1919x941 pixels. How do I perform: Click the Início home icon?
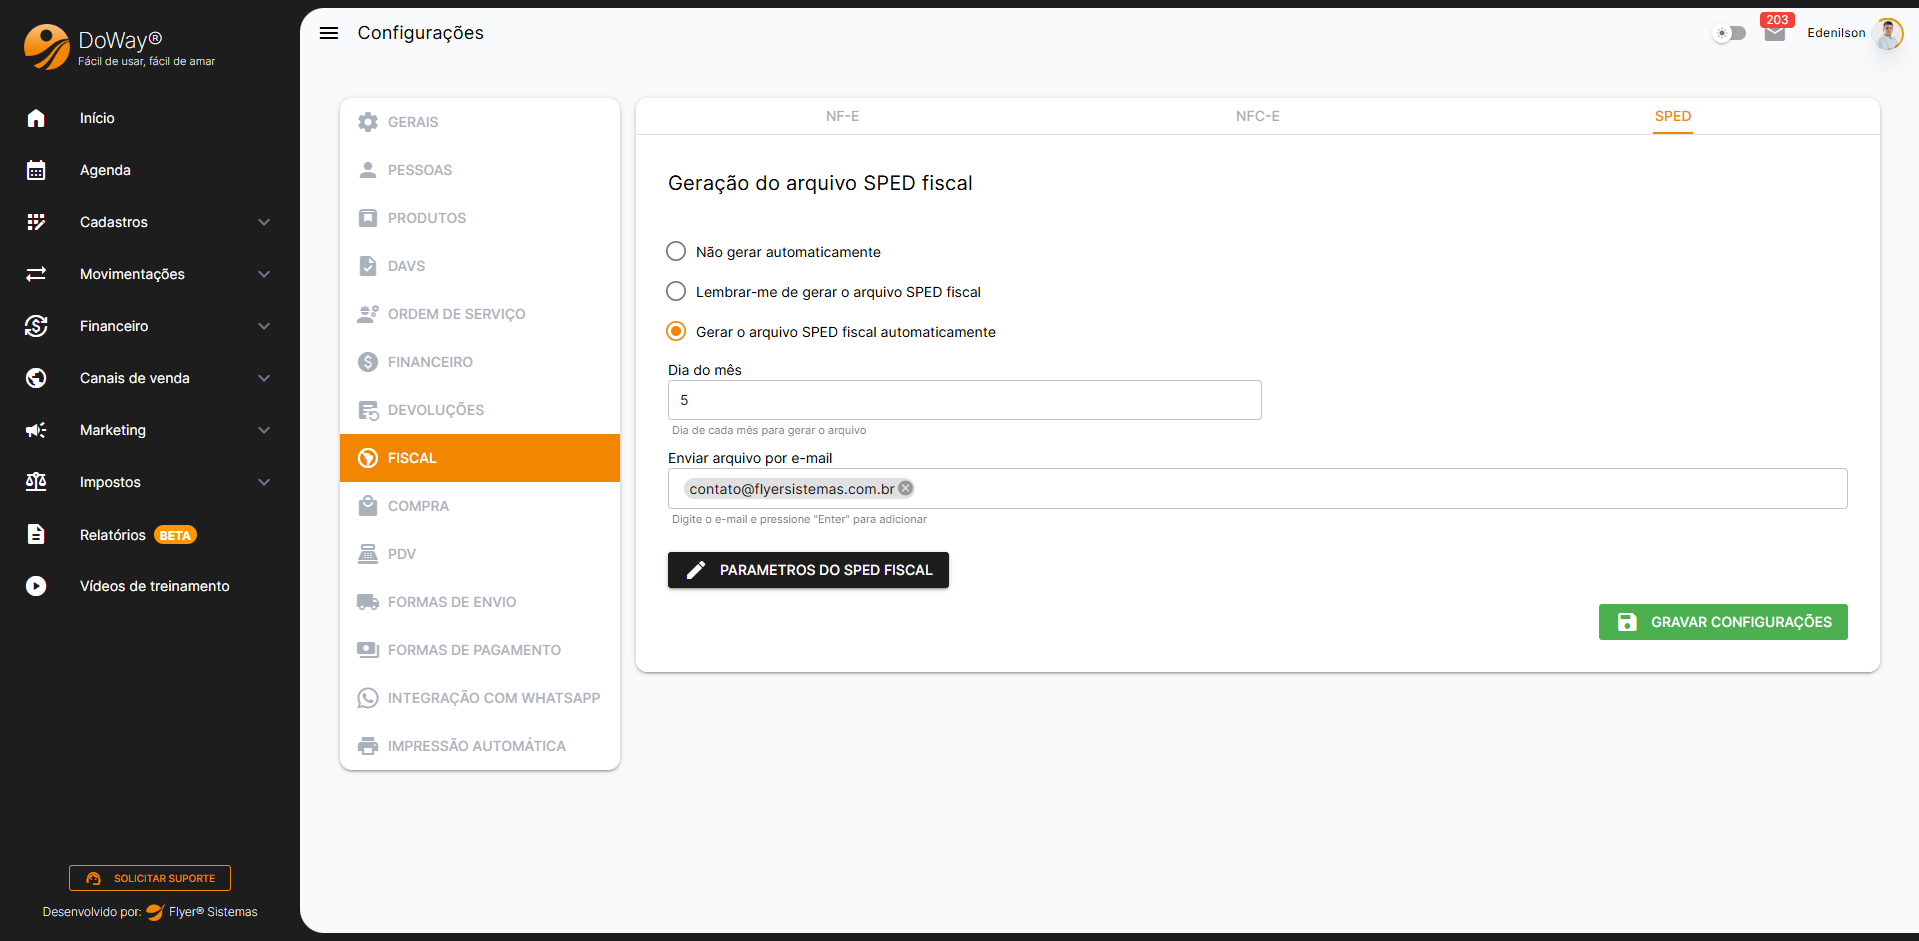click(x=36, y=118)
